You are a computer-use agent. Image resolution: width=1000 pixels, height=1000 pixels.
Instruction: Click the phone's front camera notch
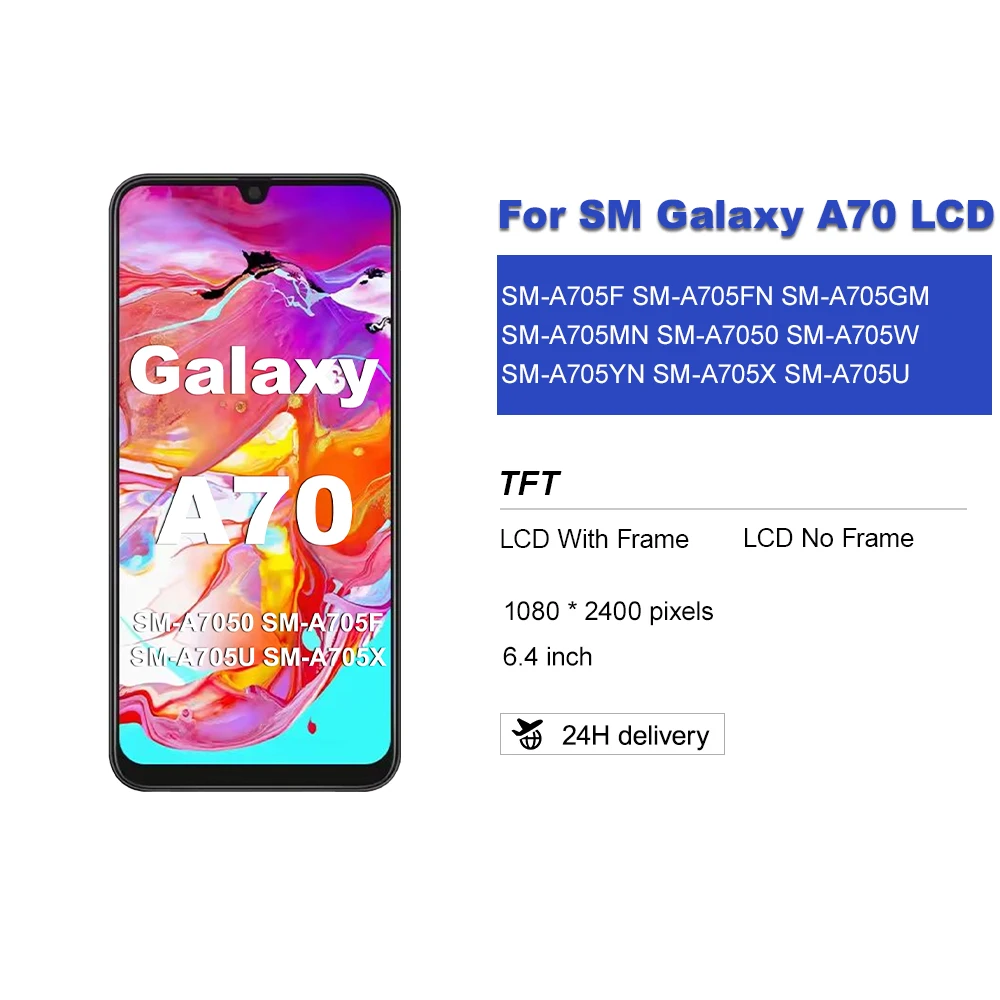(x=254, y=193)
